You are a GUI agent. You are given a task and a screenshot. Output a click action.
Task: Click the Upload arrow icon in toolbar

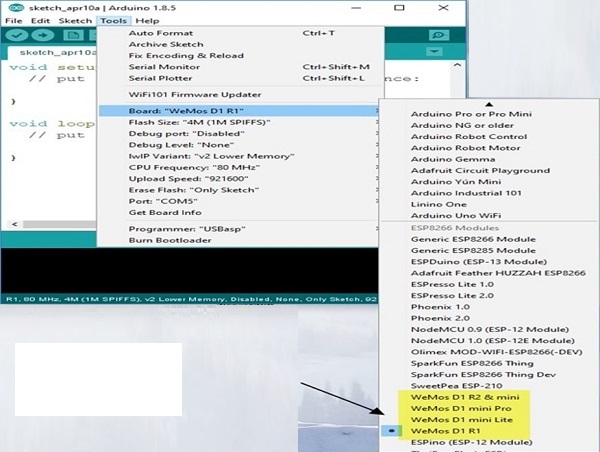click(39, 35)
